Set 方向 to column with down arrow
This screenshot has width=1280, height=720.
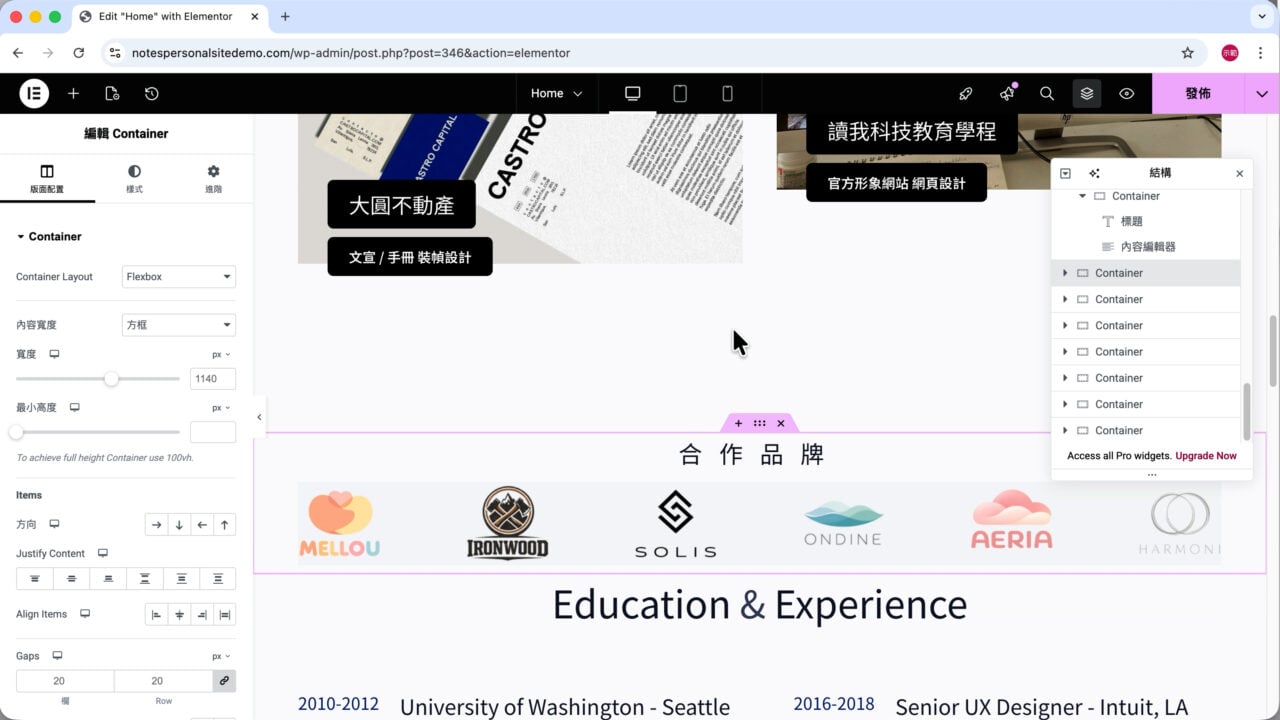point(179,524)
